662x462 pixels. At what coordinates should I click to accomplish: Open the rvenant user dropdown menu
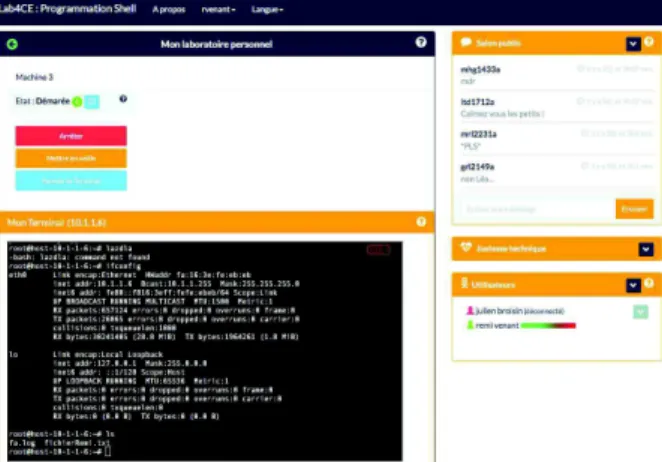pos(218,9)
